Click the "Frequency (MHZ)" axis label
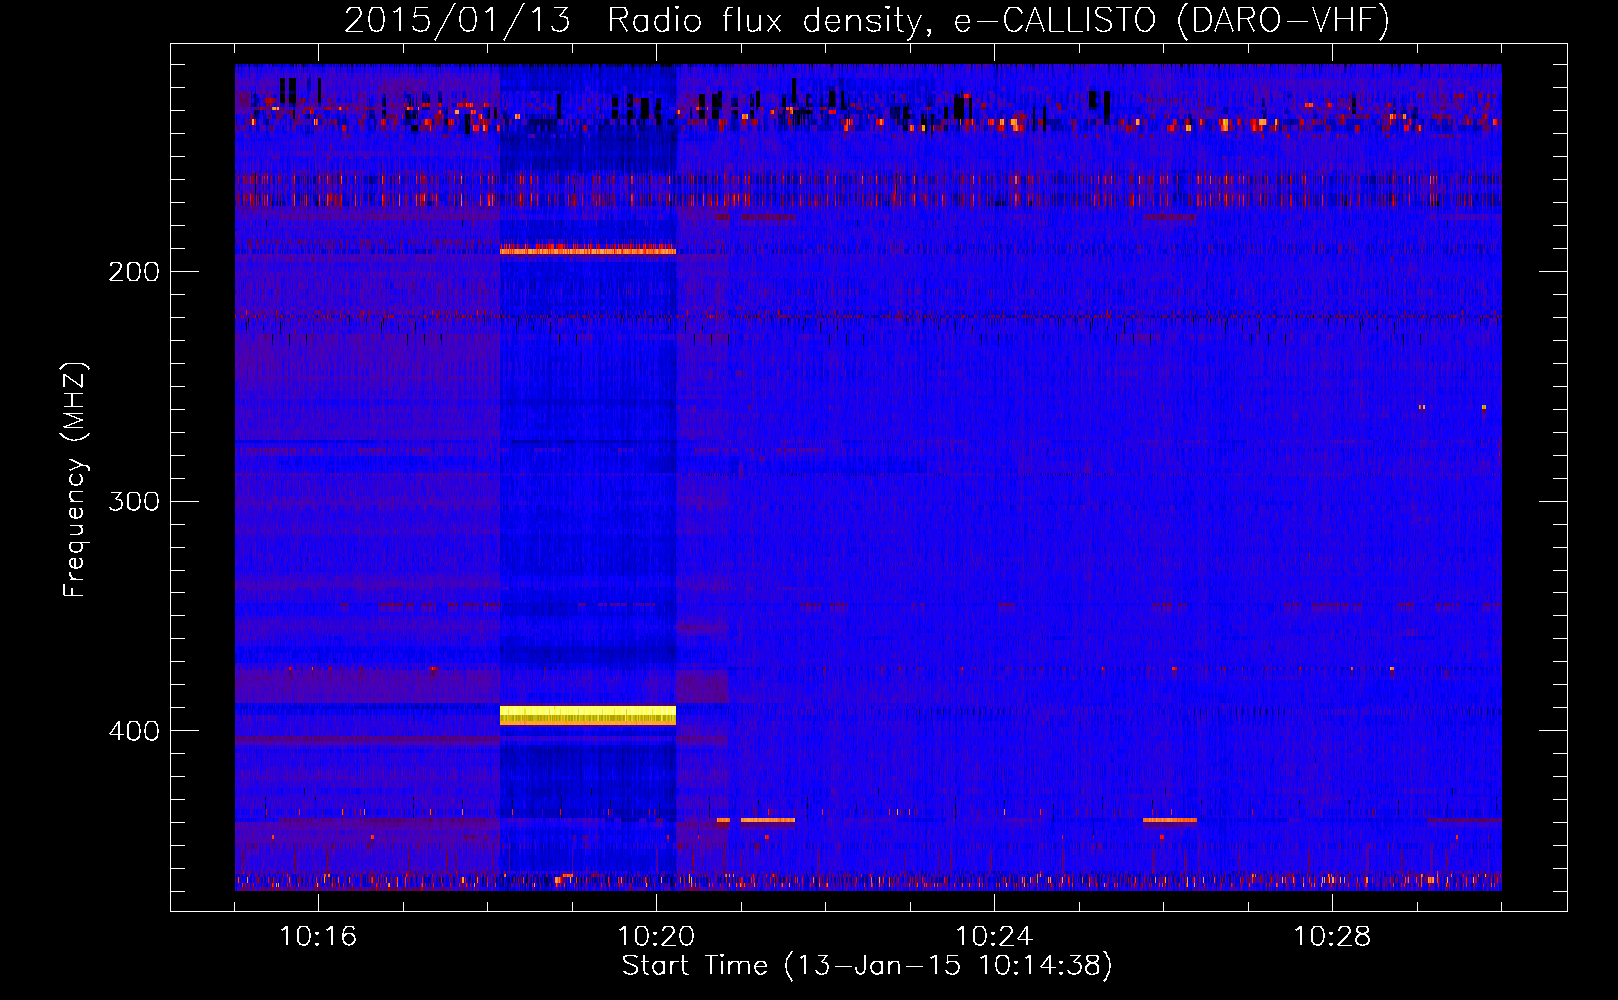Viewport: 1618px width, 1000px height. tap(75, 480)
